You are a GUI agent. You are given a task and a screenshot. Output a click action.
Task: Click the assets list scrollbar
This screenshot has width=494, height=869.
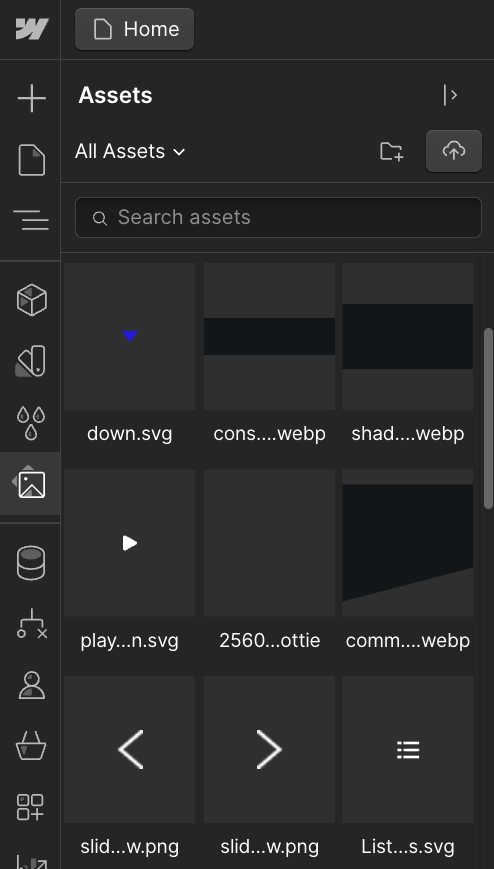pyautogui.click(x=488, y=418)
